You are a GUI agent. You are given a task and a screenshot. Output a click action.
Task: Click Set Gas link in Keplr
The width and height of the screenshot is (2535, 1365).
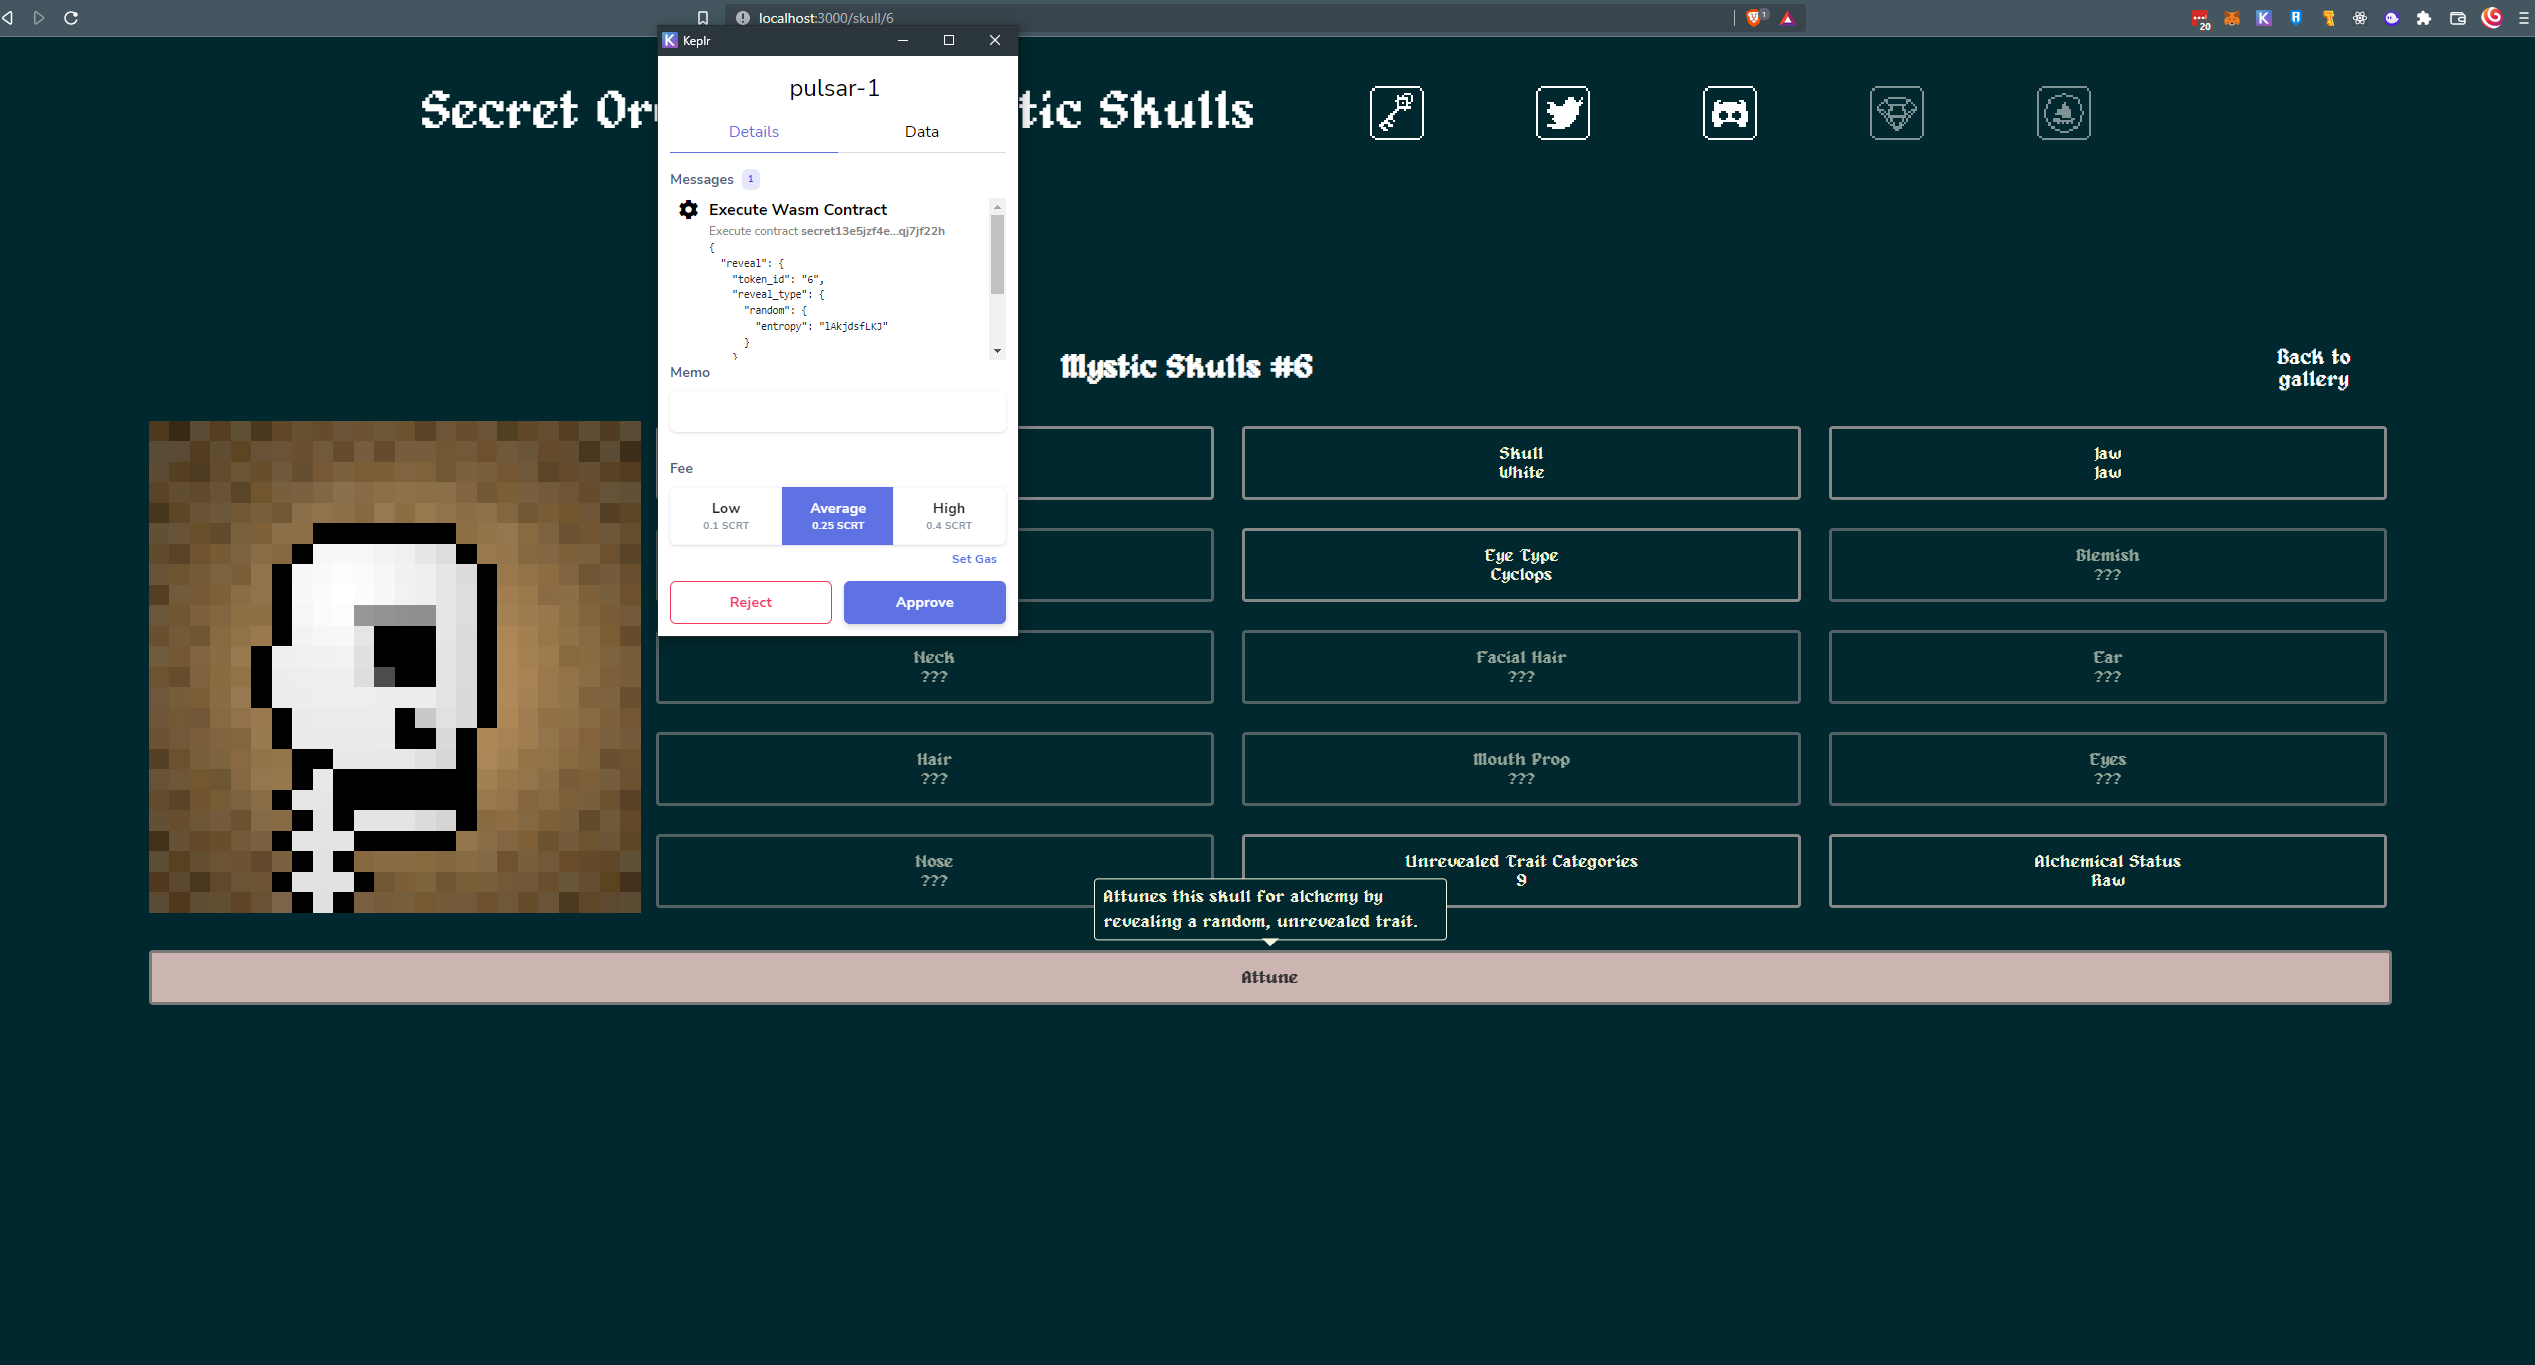point(973,559)
